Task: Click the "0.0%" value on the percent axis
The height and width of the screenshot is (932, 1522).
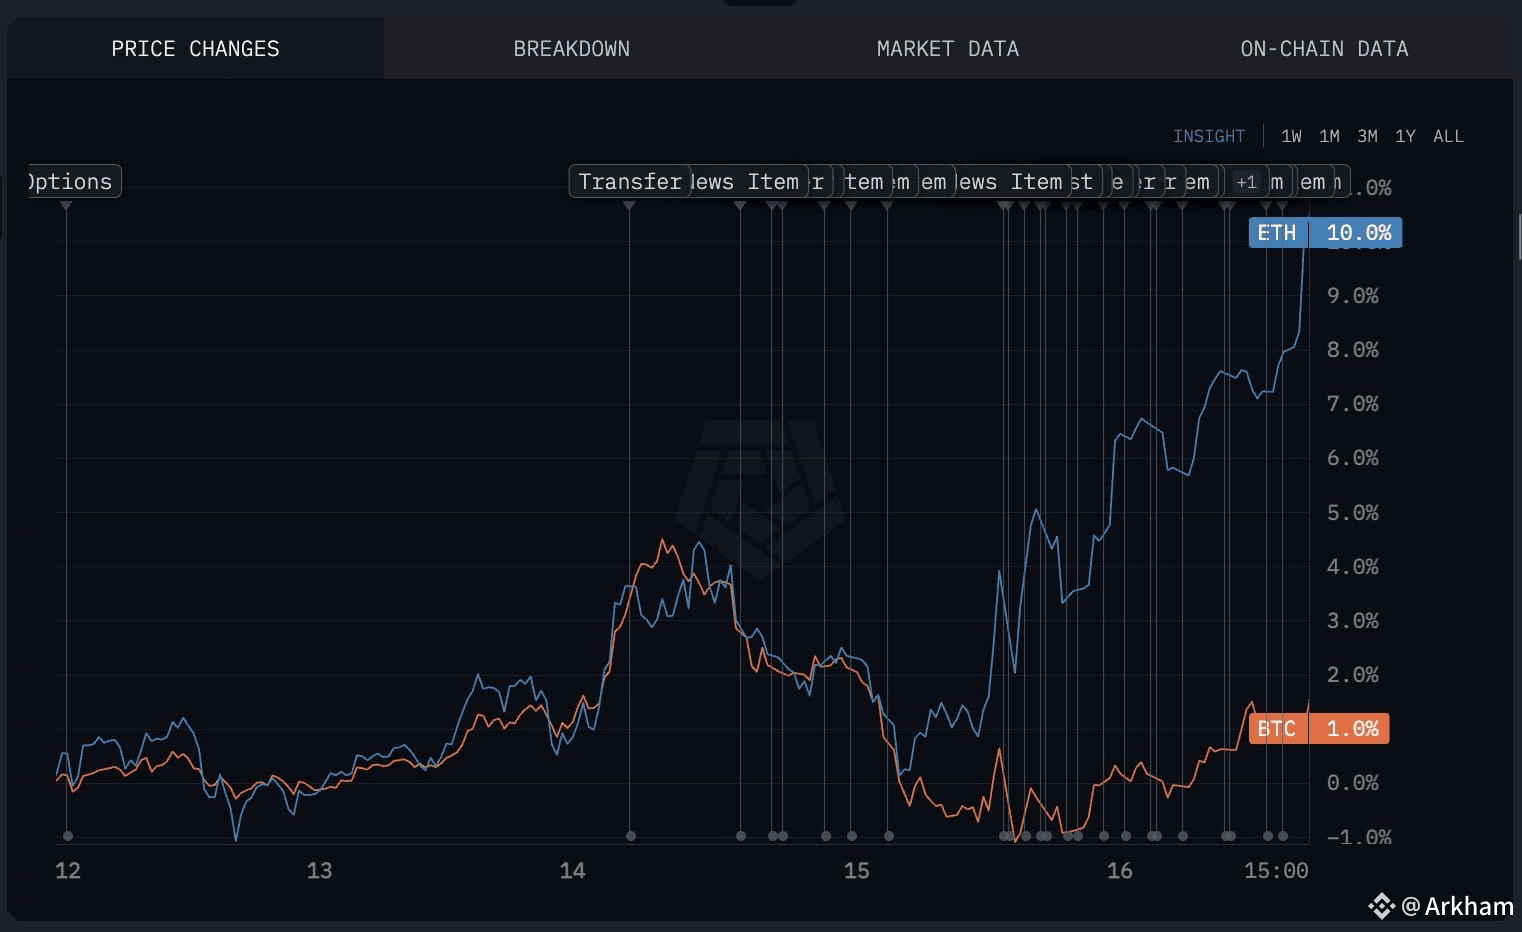Action: 1353,782
